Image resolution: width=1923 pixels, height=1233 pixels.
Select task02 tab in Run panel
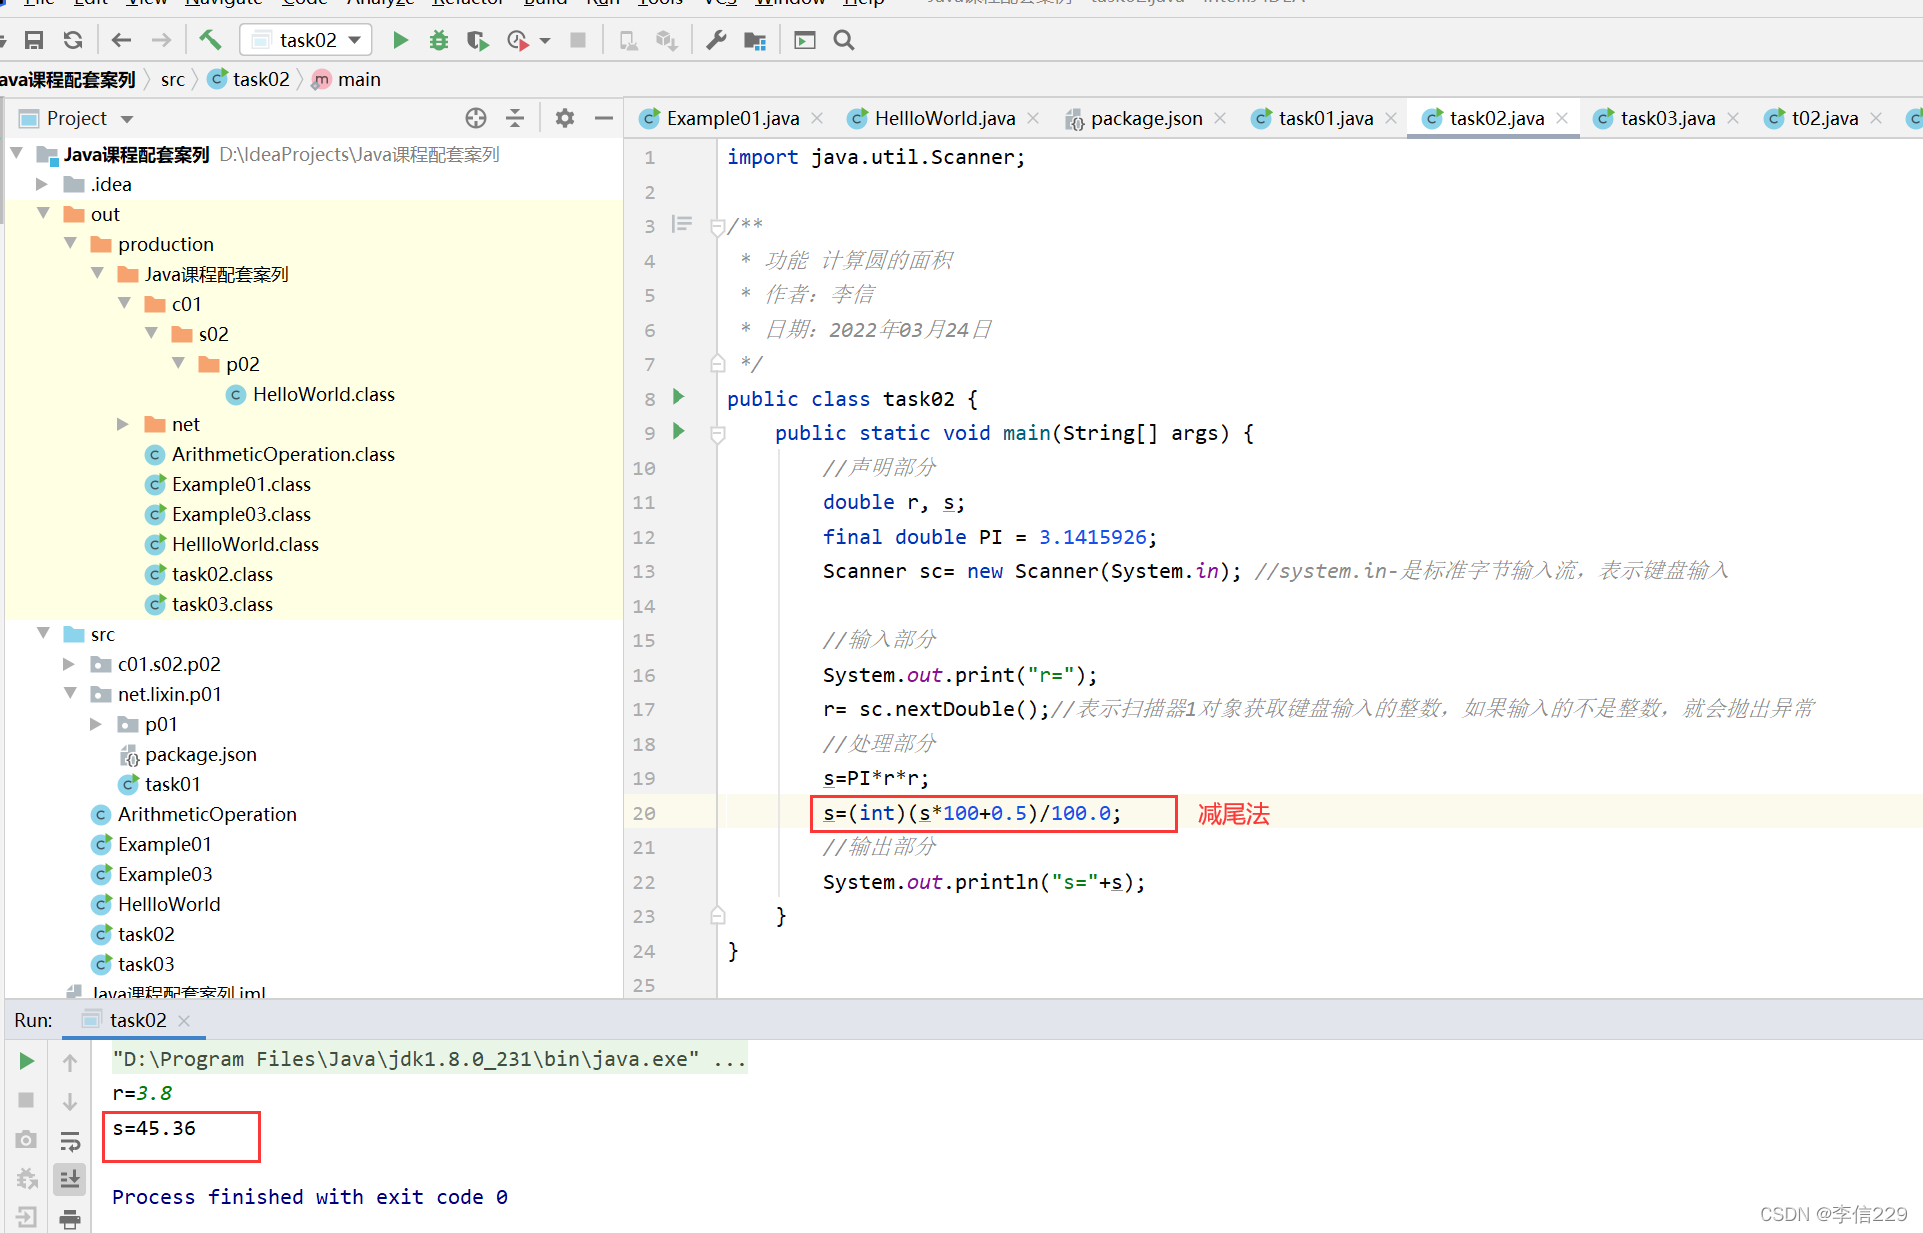click(138, 1020)
